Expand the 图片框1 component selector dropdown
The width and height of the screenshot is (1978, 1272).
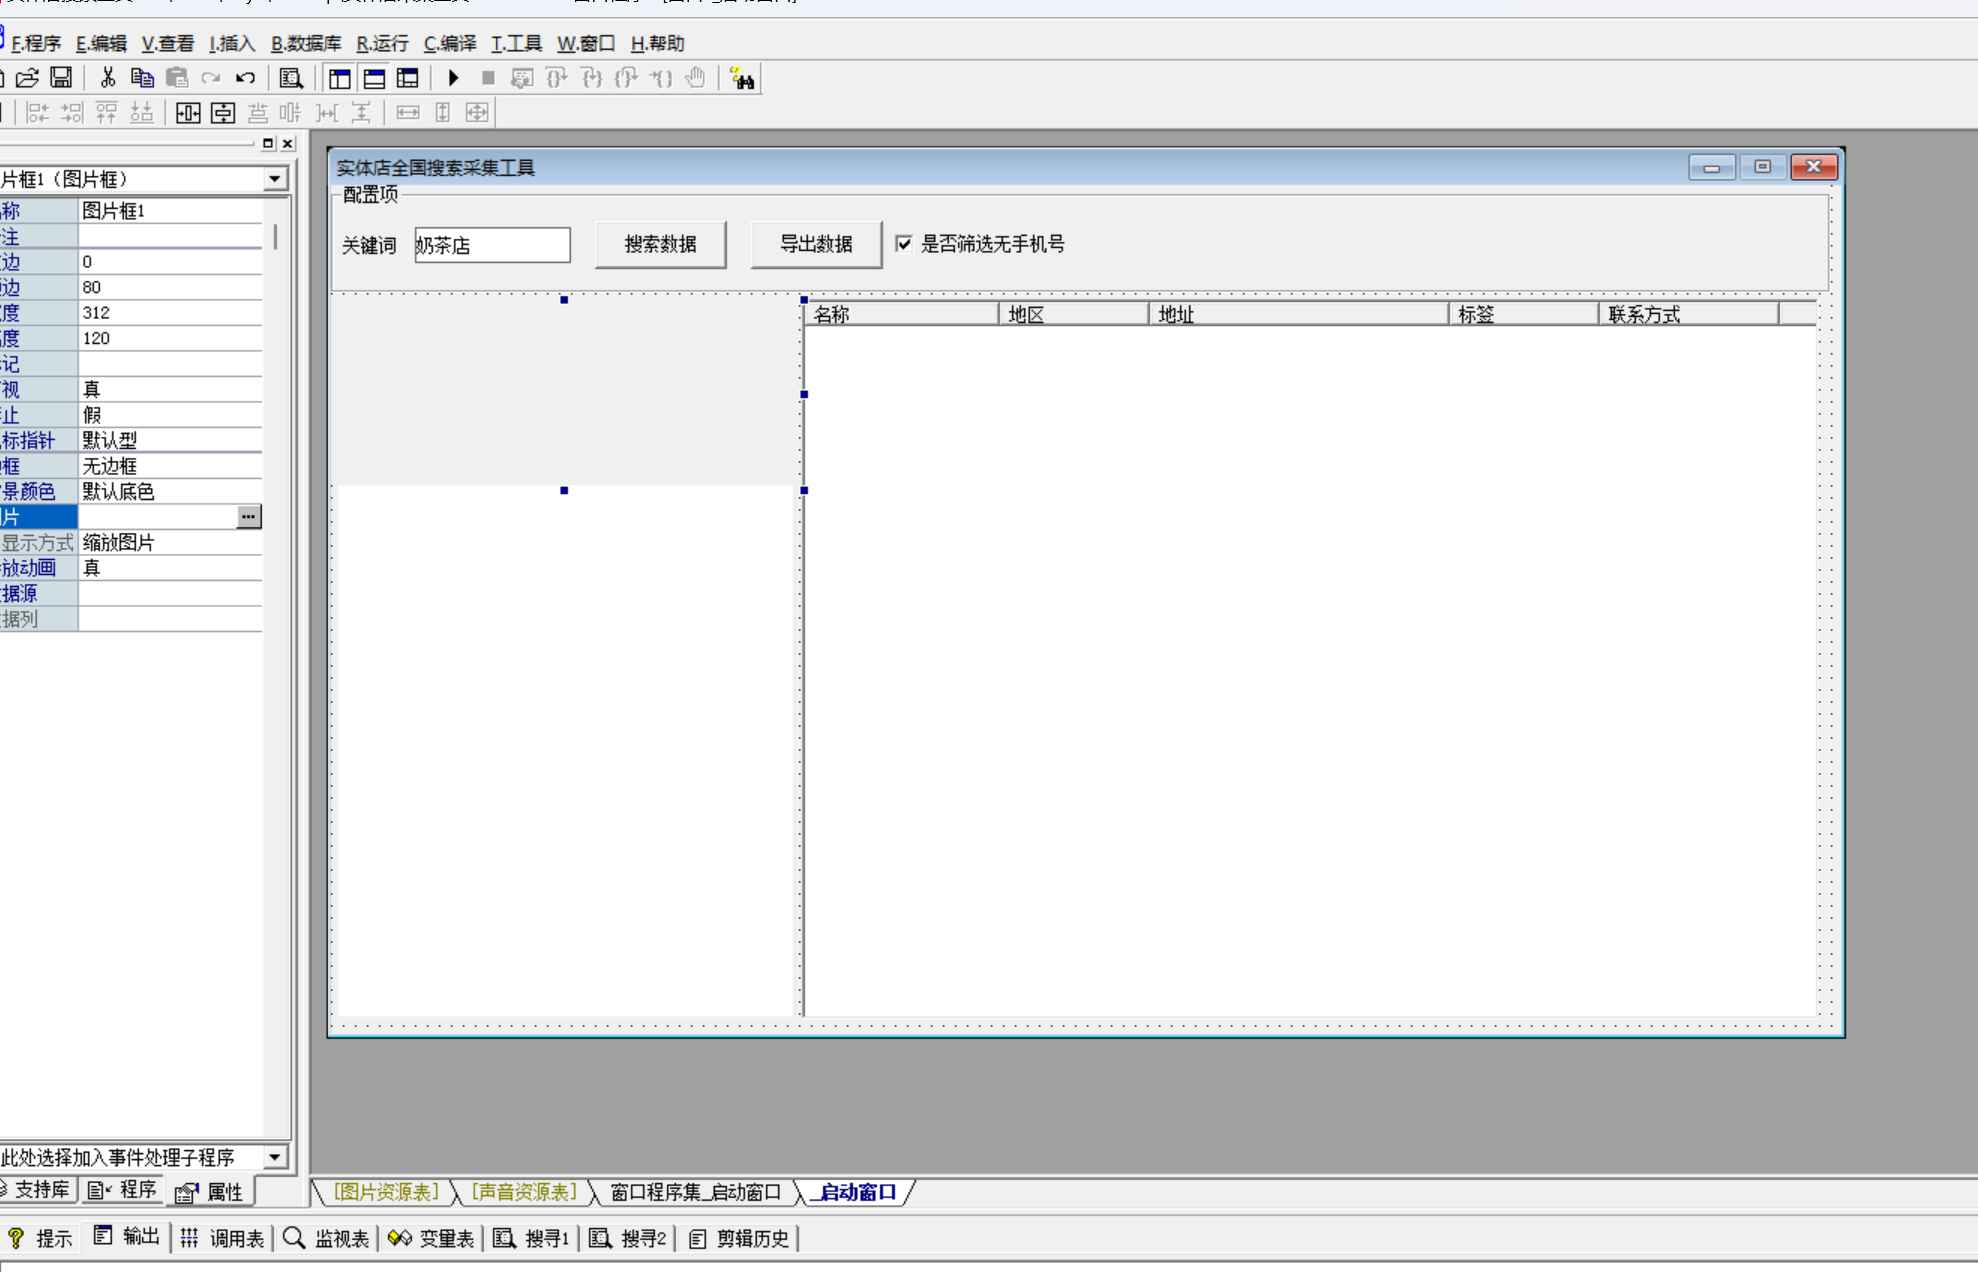pos(274,179)
